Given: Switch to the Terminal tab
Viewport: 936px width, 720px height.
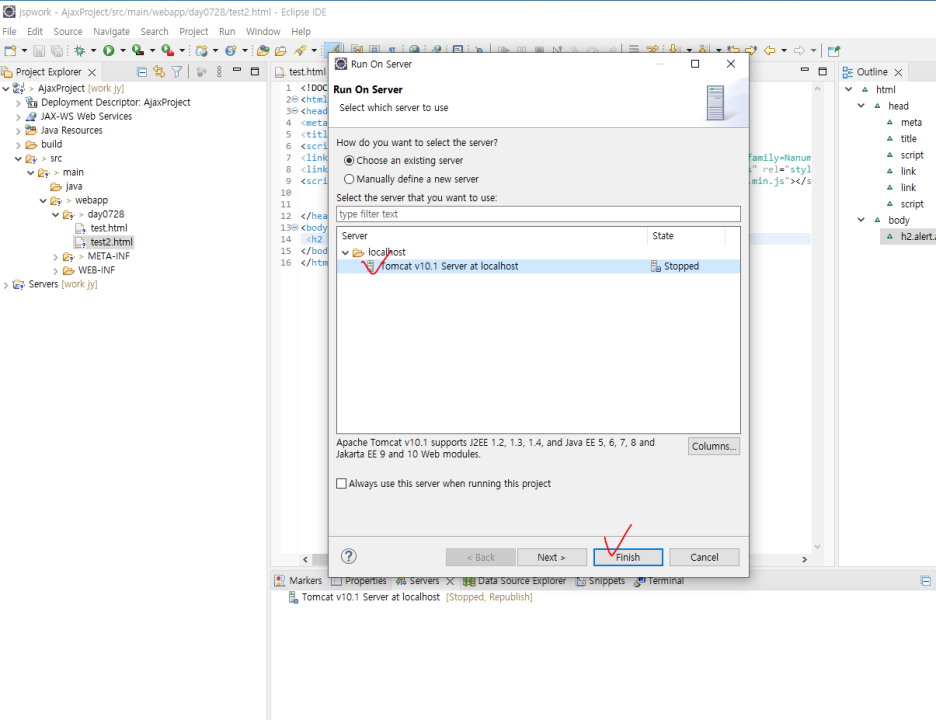Looking at the screenshot, I should point(659,580).
